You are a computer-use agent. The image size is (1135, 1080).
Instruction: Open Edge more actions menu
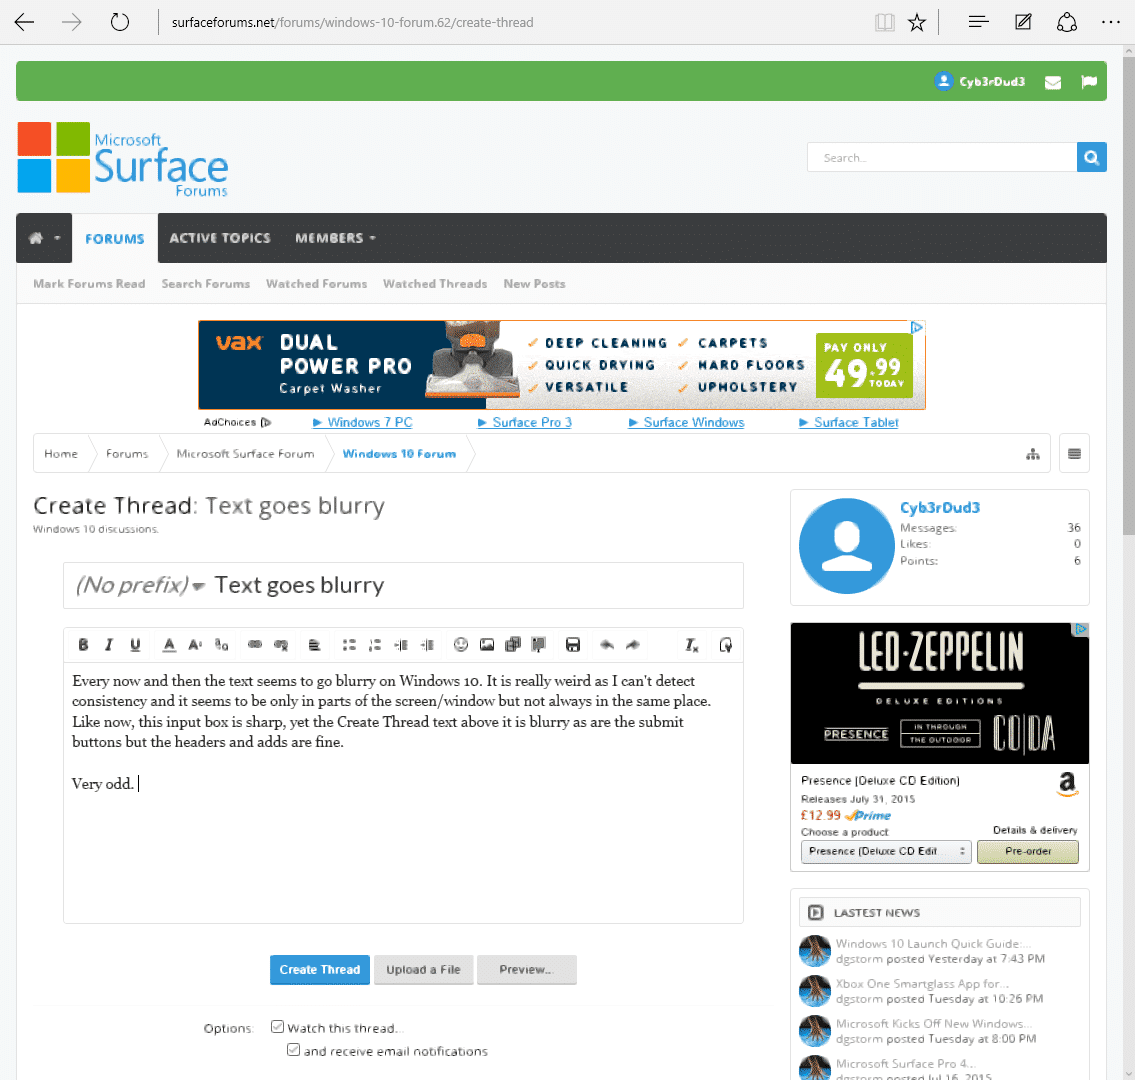point(1111,22)
